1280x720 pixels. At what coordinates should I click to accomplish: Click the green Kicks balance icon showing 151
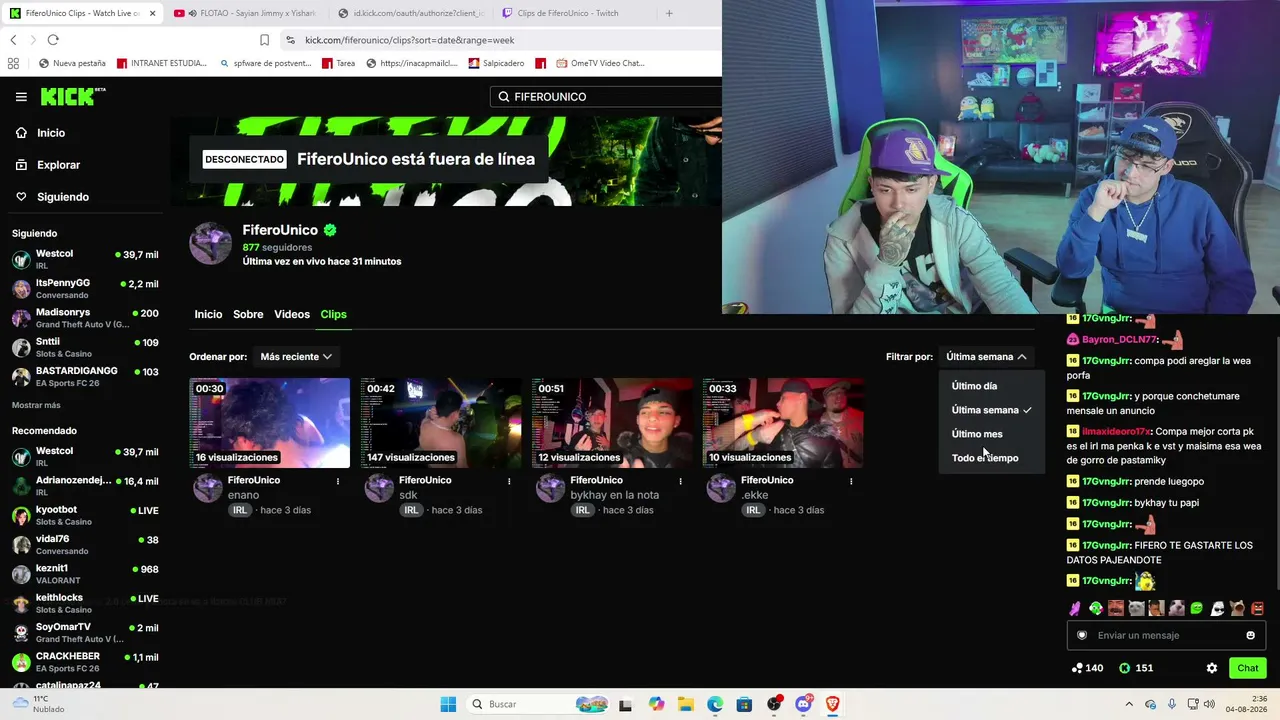coord(1124,668)
